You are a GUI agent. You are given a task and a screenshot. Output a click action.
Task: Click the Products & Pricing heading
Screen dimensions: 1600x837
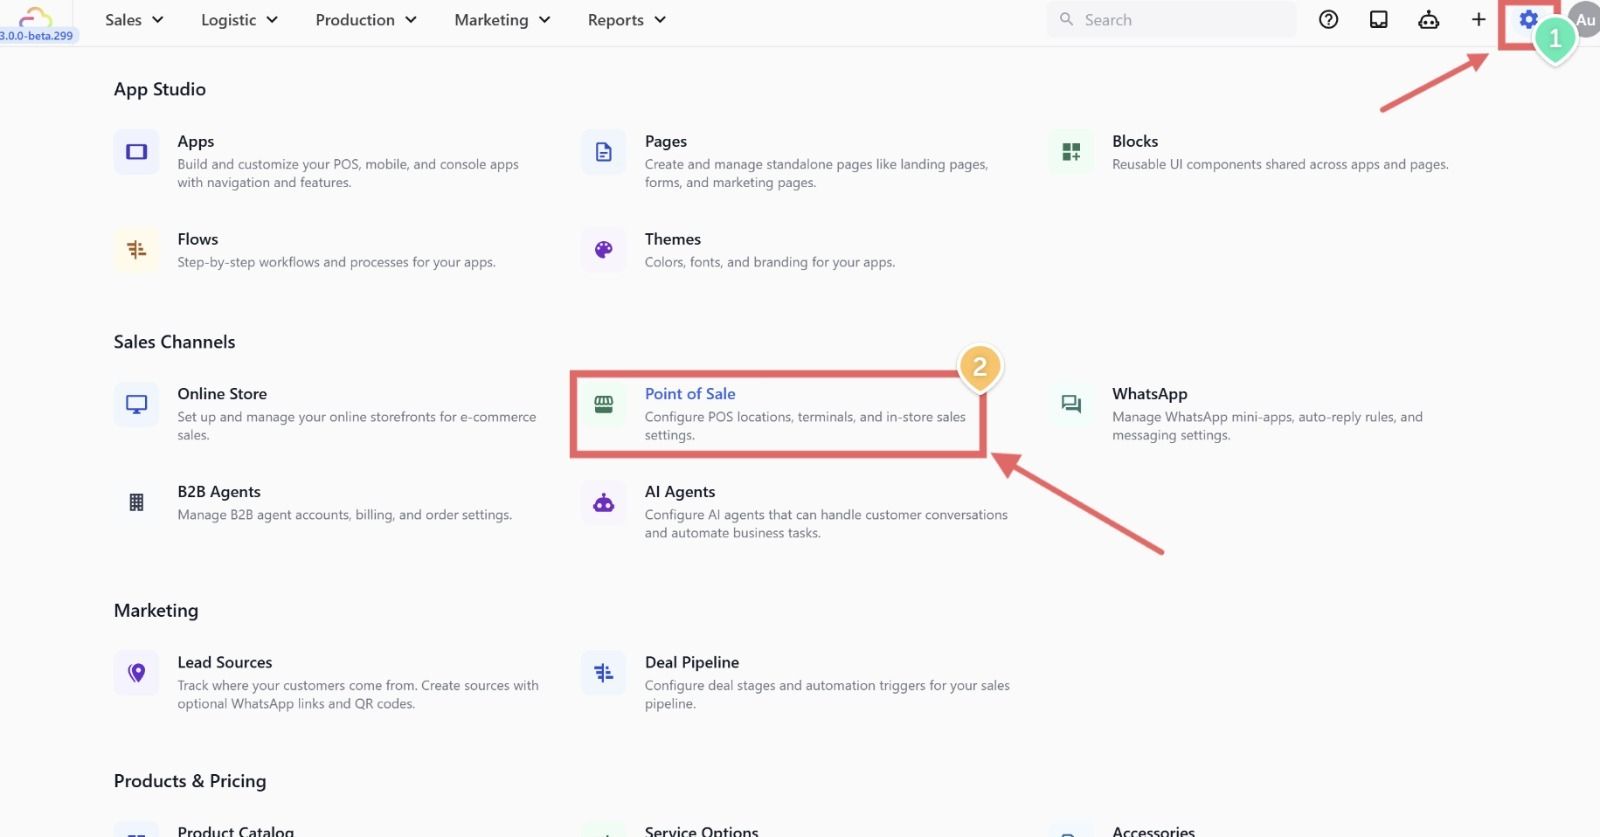(x=190, y=781)
